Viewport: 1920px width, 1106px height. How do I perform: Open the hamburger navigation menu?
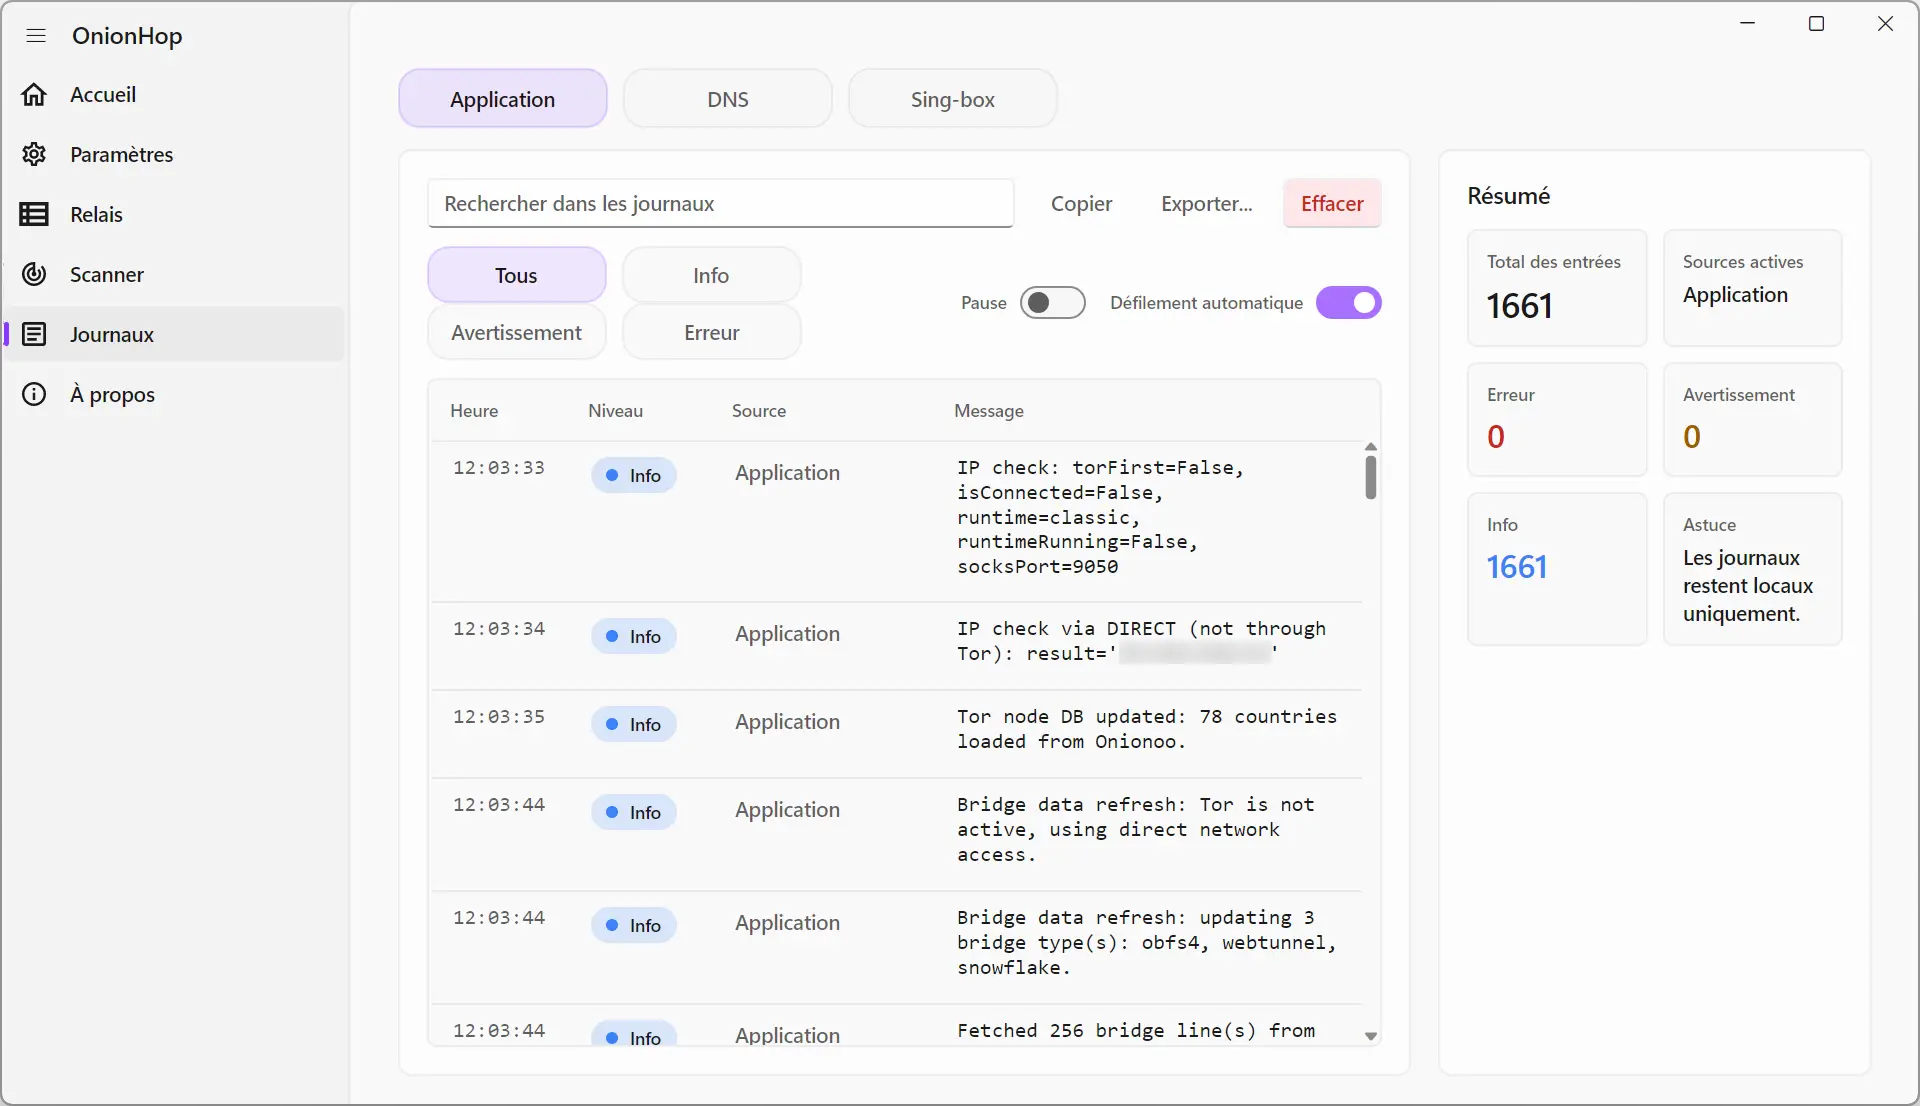coord(36,36)
